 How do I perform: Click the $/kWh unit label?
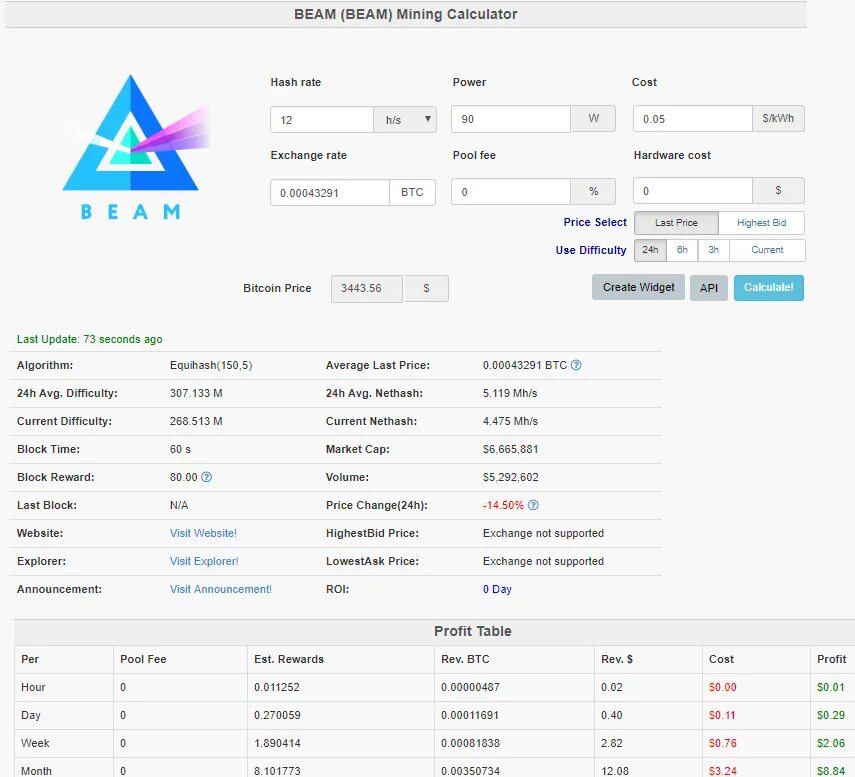[x=778, y=118]
